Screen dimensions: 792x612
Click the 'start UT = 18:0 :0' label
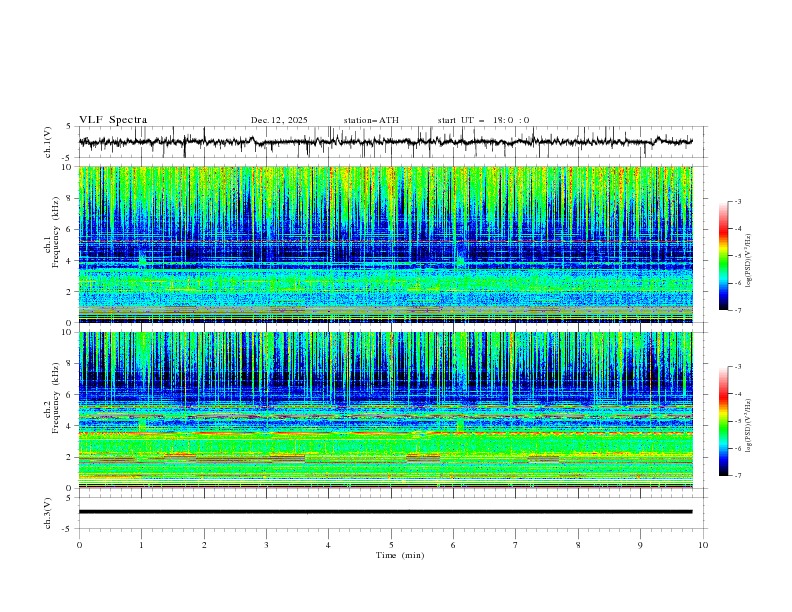point(483,120)
